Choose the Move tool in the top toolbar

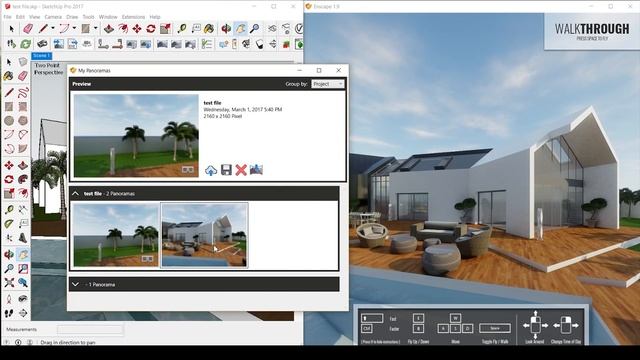click(x=137, y=29)
